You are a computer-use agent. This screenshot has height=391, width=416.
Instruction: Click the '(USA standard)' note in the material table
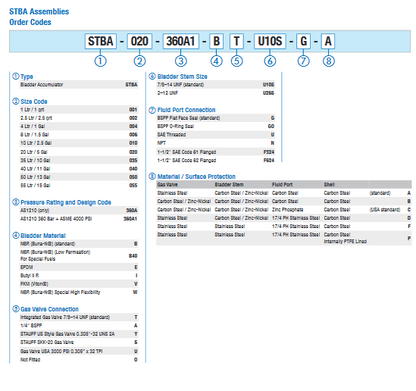(385, 210)
